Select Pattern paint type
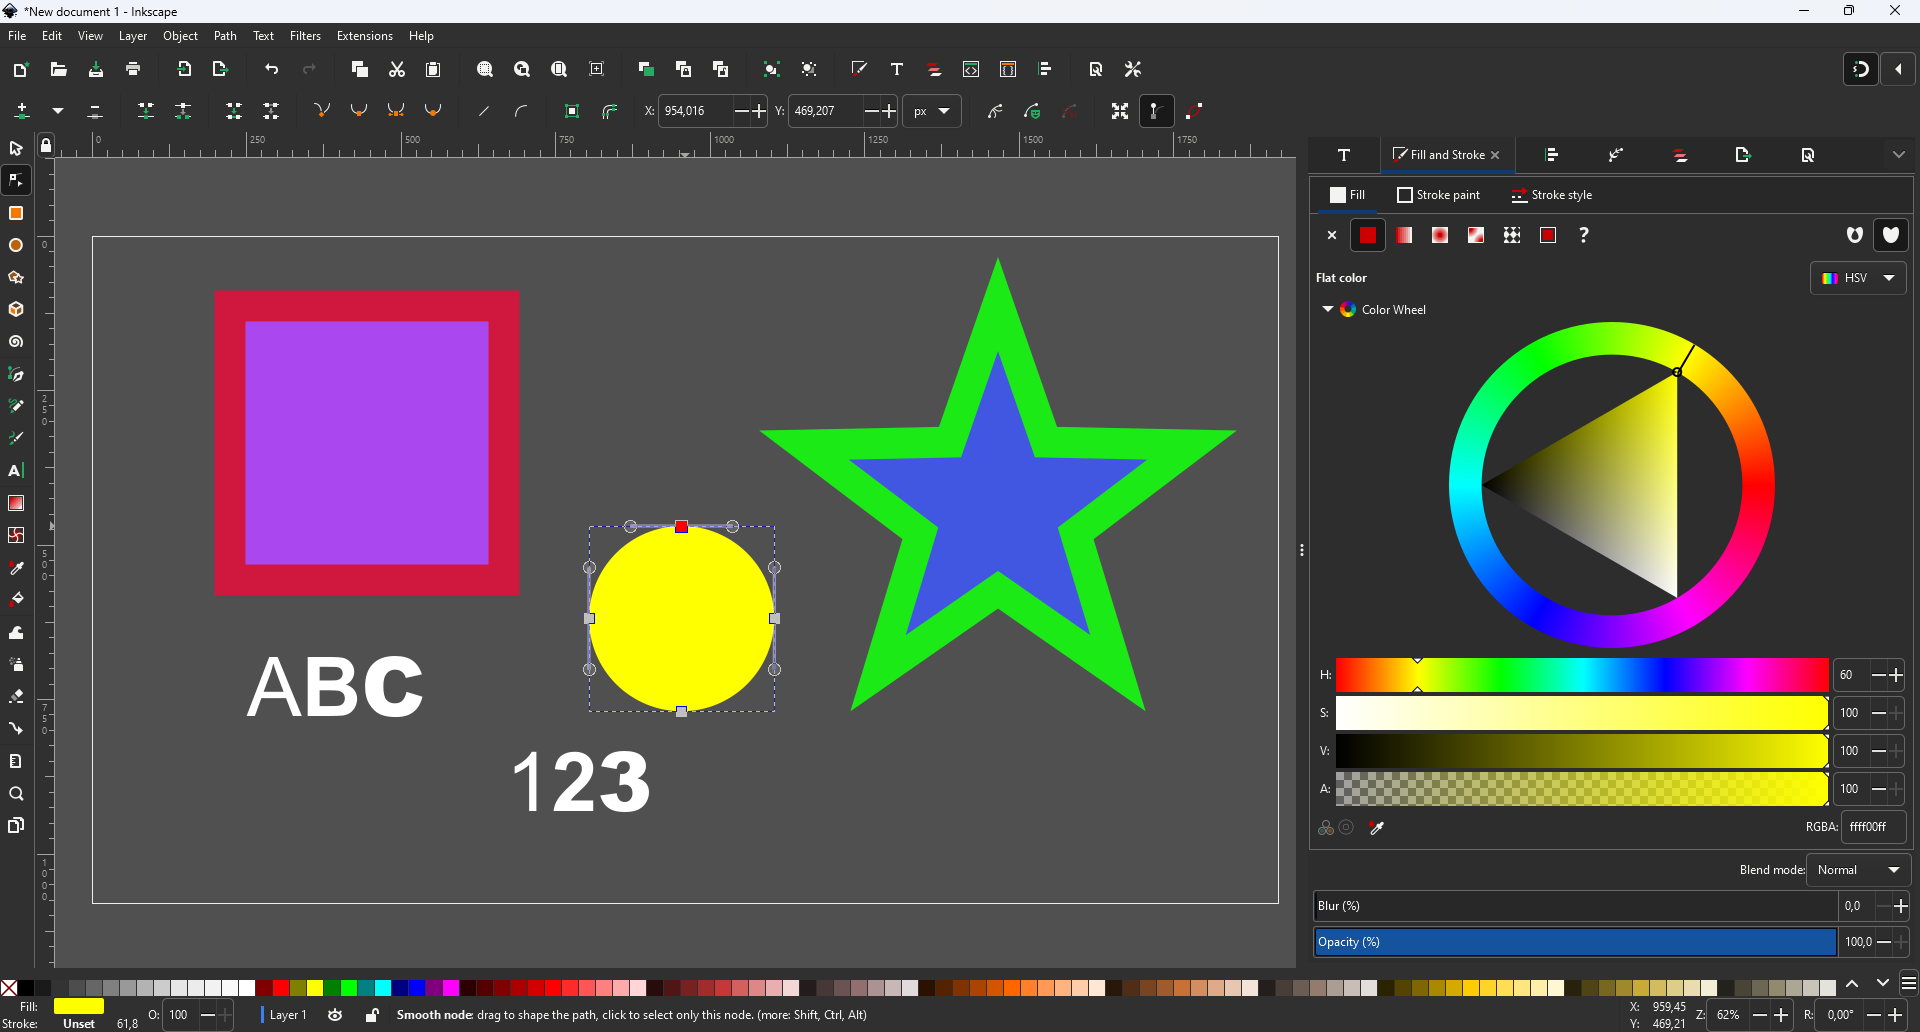The height and width of the screenshot is (1032, 1920). [x=1512, y=235]
